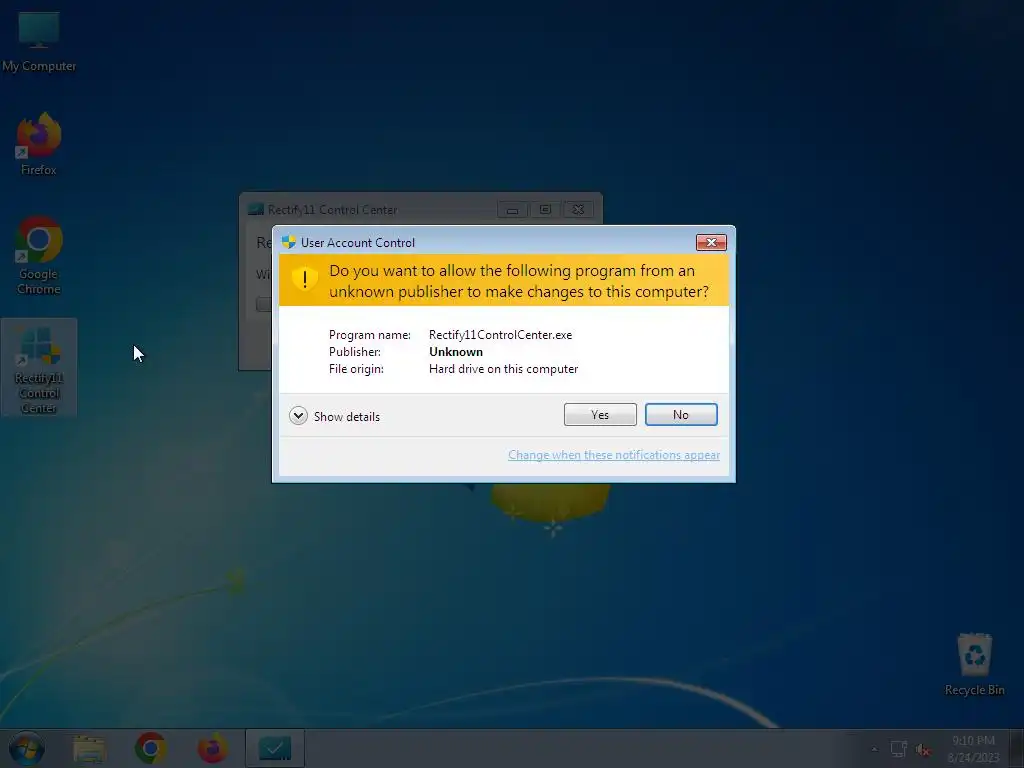Viewport: 1024px width, 768px height.
Task: Click the muted volume tray icon
Action: [x=923, y=750]
